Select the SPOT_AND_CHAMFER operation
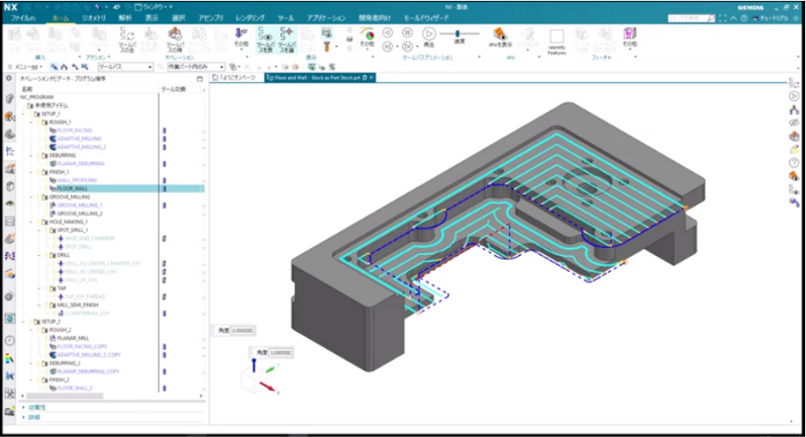This screenshot has width=806, height=437. click(89, 239)
